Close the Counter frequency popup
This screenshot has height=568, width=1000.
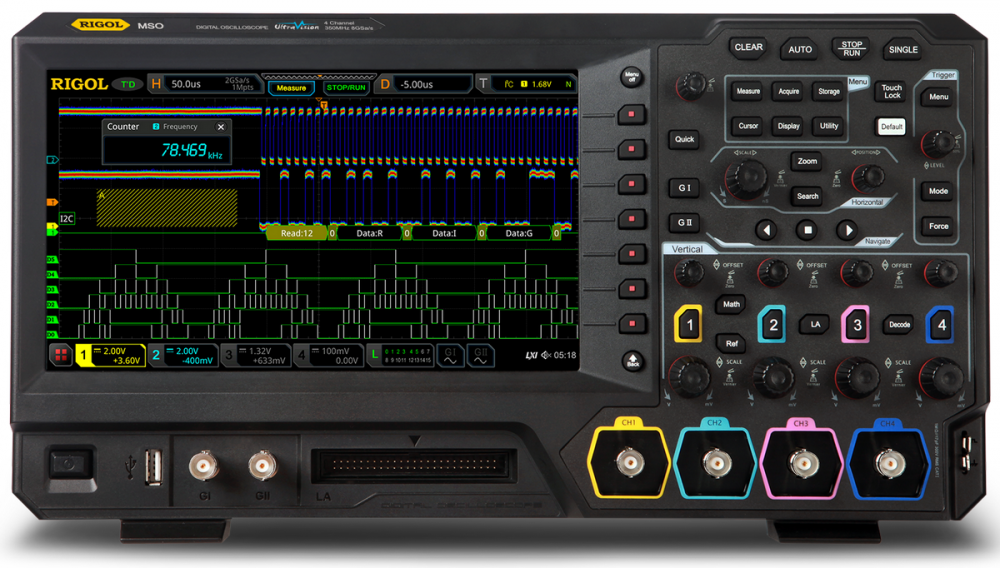[221, 127]
